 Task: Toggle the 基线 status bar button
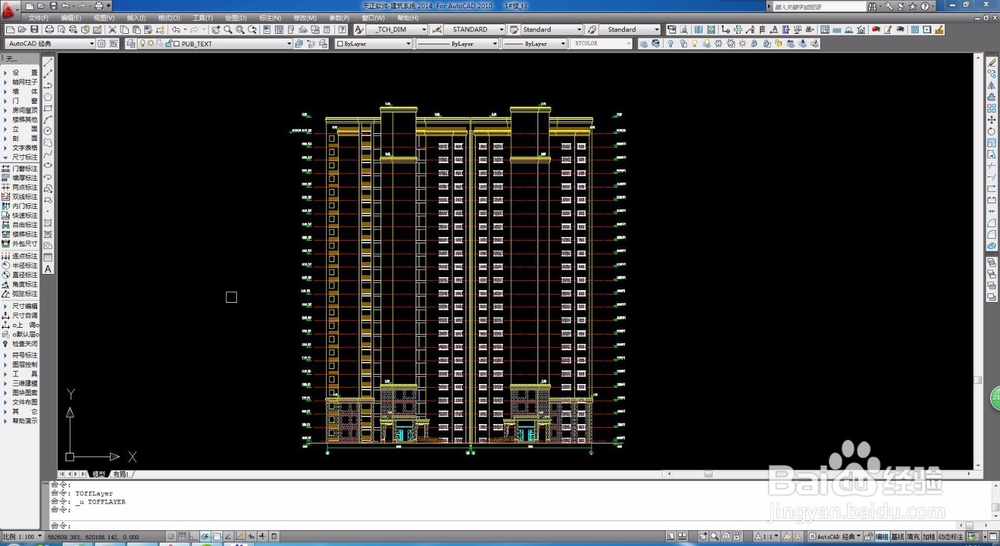pyautogui.click(x=898, y=536)
